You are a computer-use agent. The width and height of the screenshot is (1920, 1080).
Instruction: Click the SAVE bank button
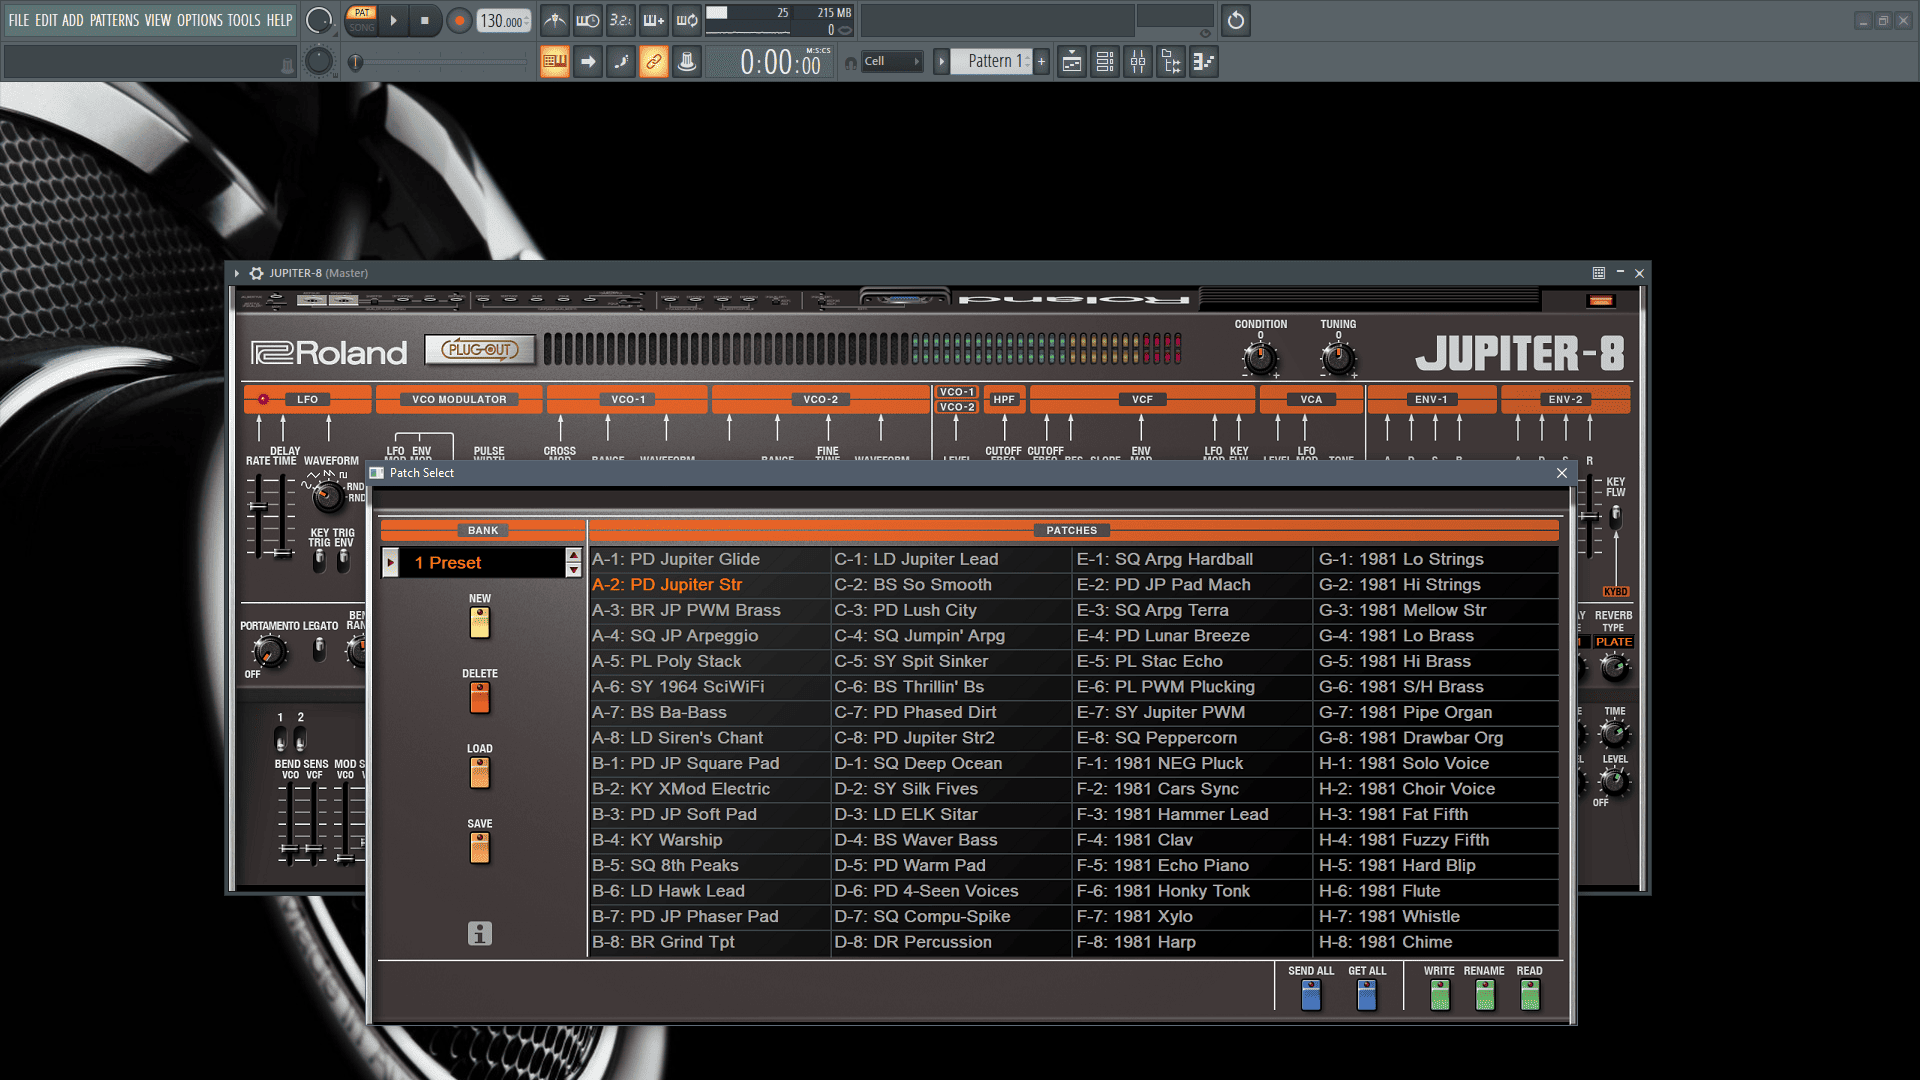coord(480,848)
